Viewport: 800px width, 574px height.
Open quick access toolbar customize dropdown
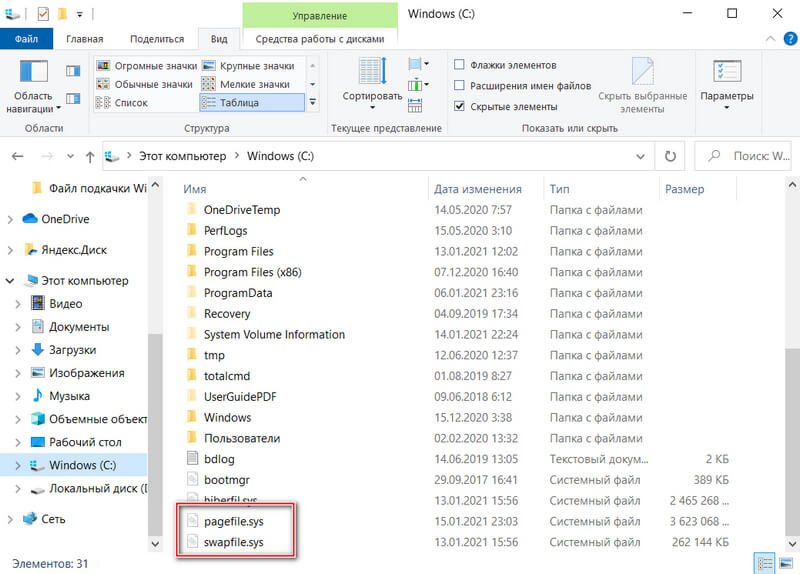[x=80, y=14]
